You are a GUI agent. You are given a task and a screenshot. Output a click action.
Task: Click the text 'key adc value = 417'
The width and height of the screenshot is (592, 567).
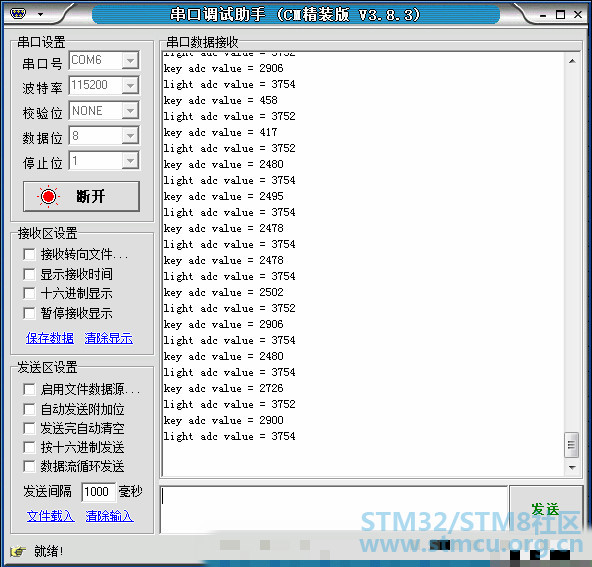[220, 133]
